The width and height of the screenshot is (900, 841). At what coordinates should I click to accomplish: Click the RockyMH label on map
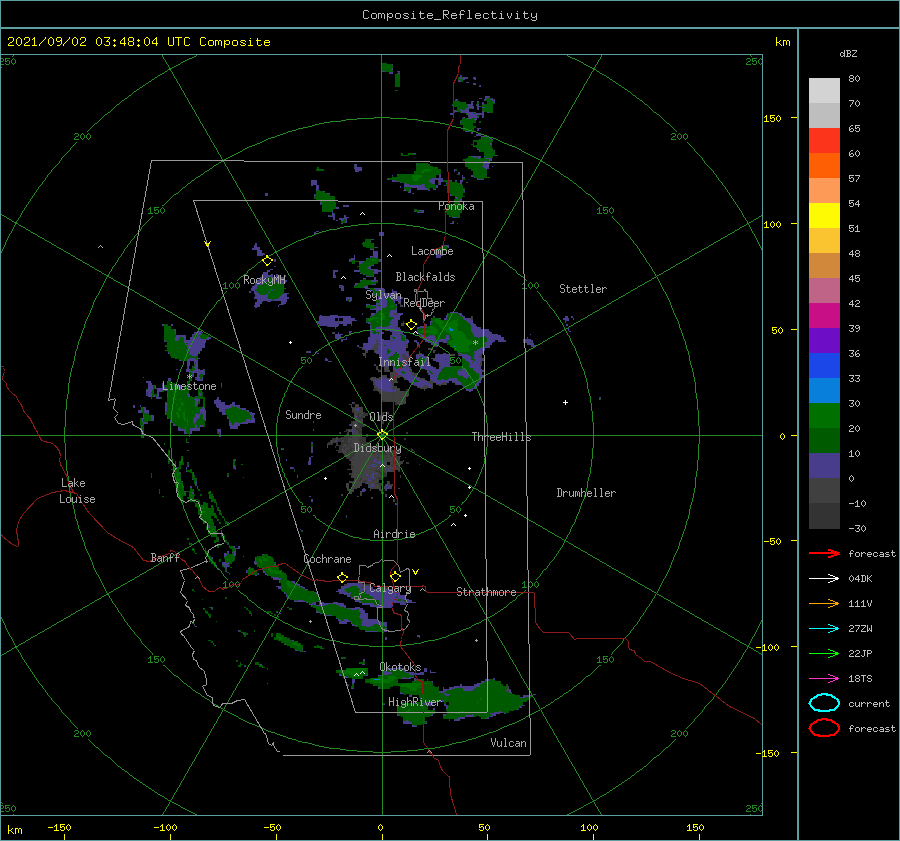[x=264, y=280]
